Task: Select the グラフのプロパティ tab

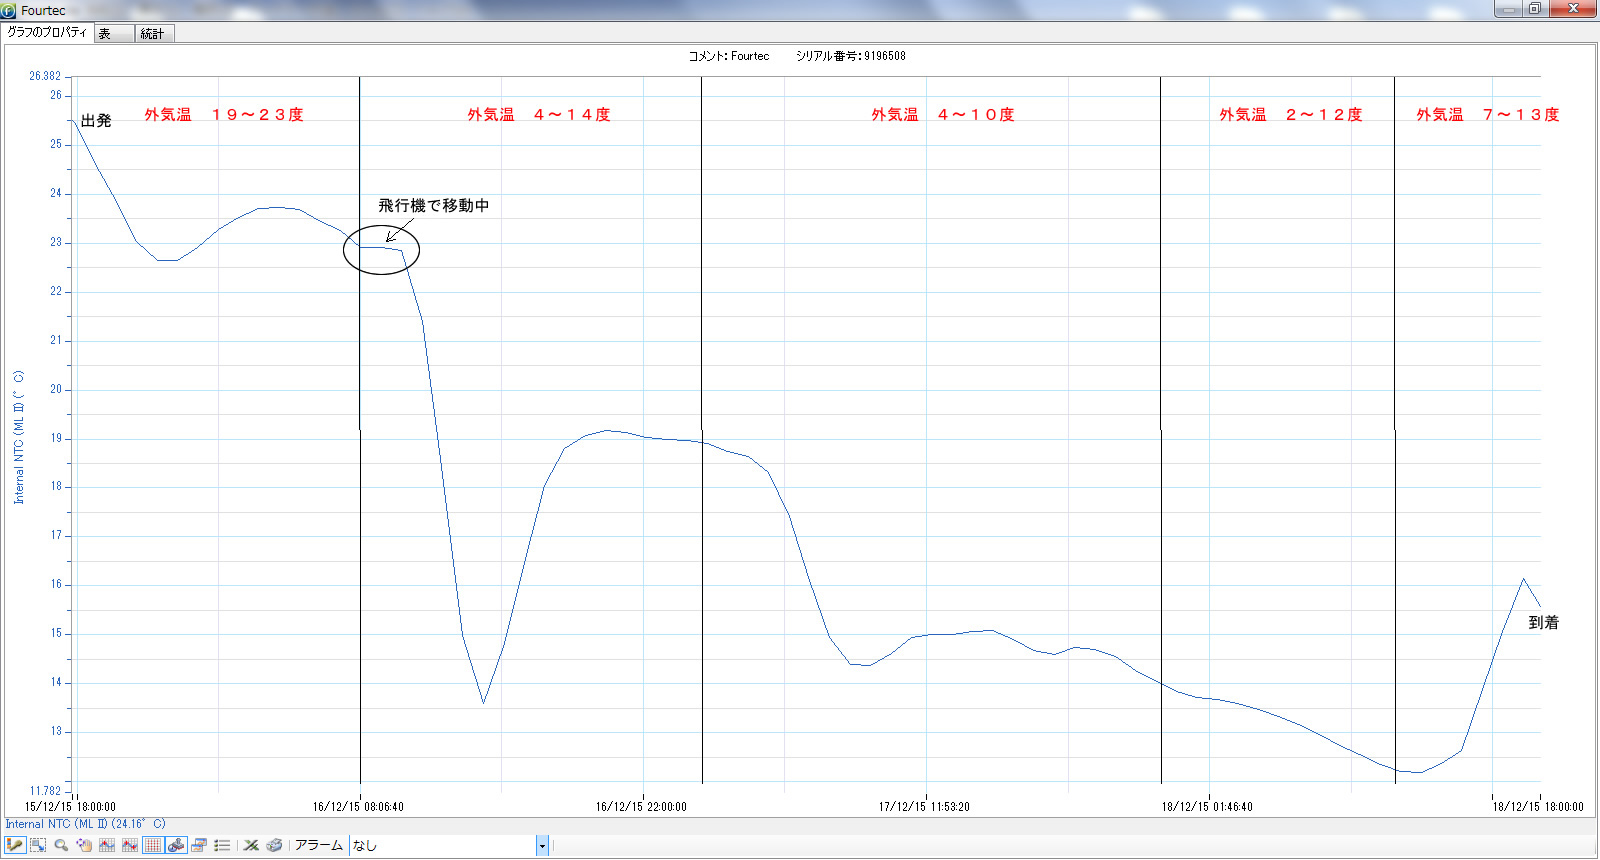Action: click(x=47, y=33)
